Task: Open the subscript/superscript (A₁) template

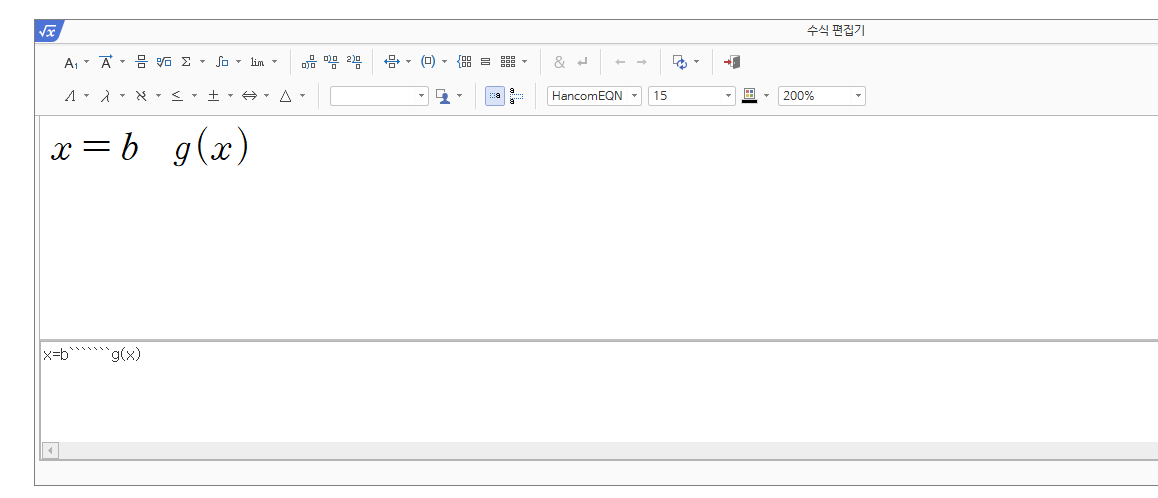Action: [x=71, y=63]
